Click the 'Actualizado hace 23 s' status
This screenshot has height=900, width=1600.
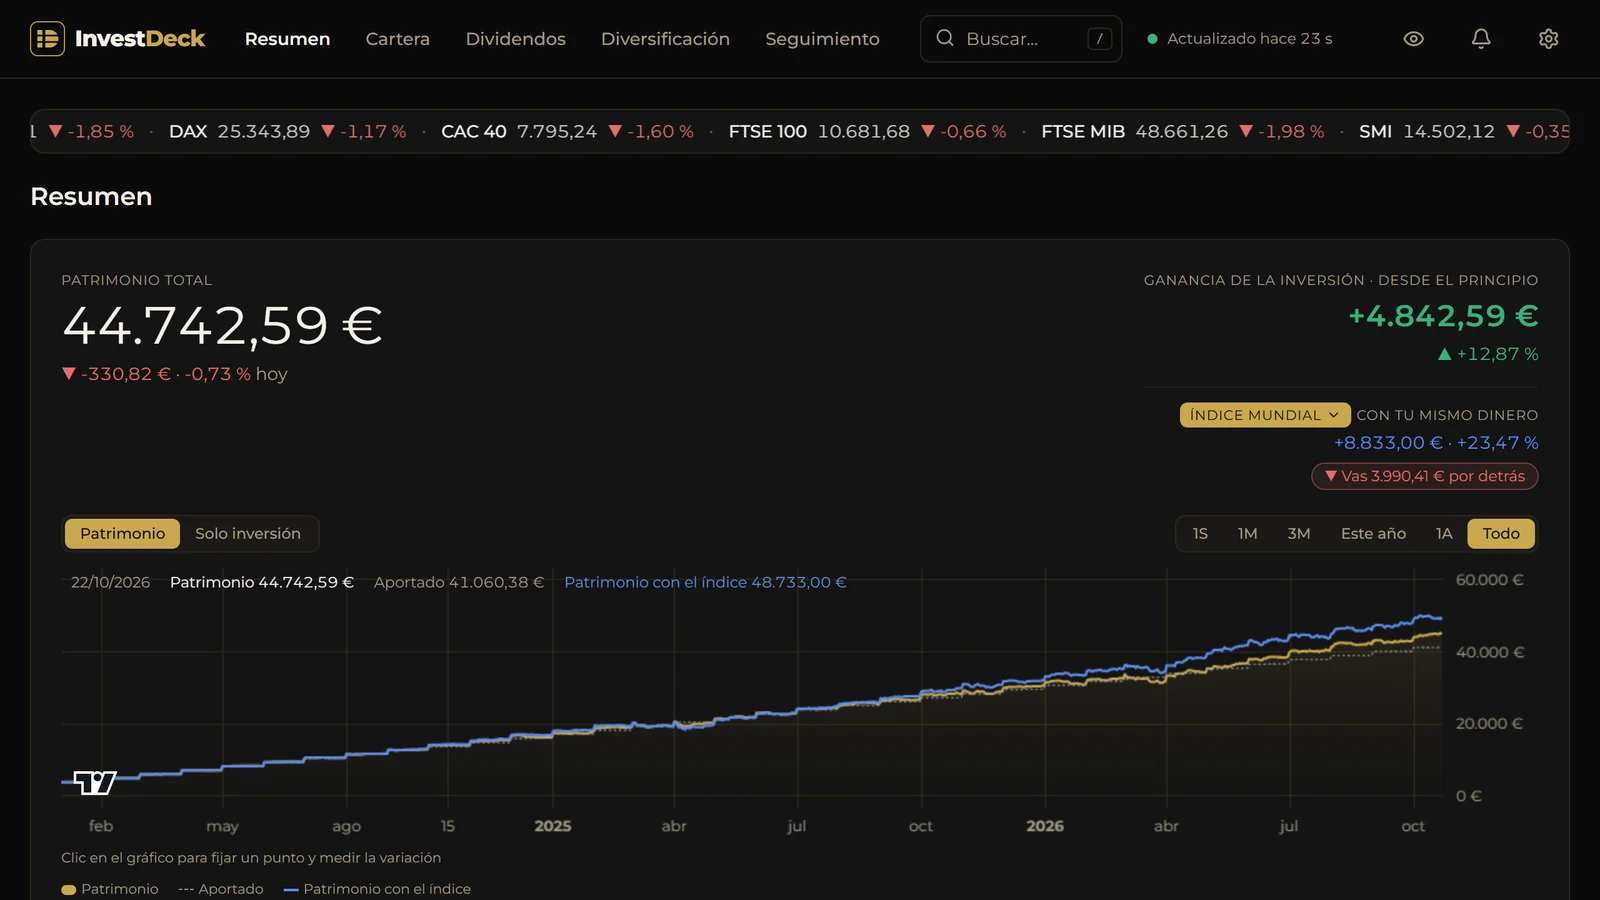tap(1239, 39)
